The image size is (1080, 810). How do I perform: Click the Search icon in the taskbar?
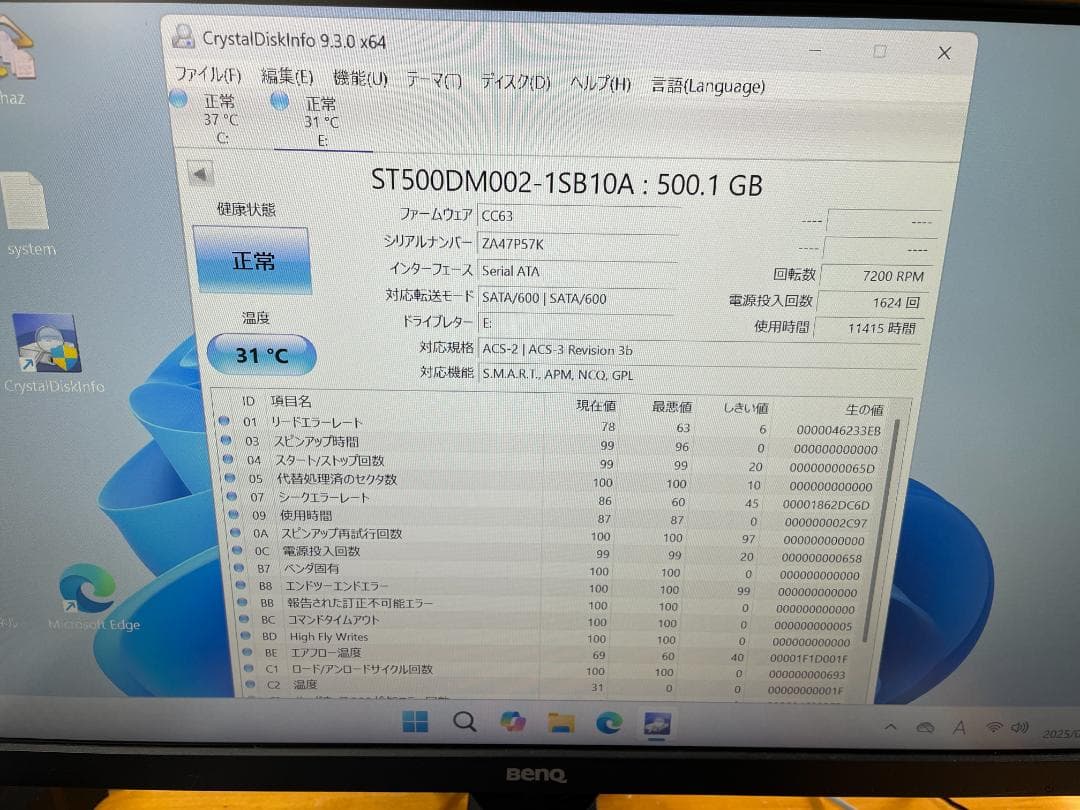tap(464, 721)
